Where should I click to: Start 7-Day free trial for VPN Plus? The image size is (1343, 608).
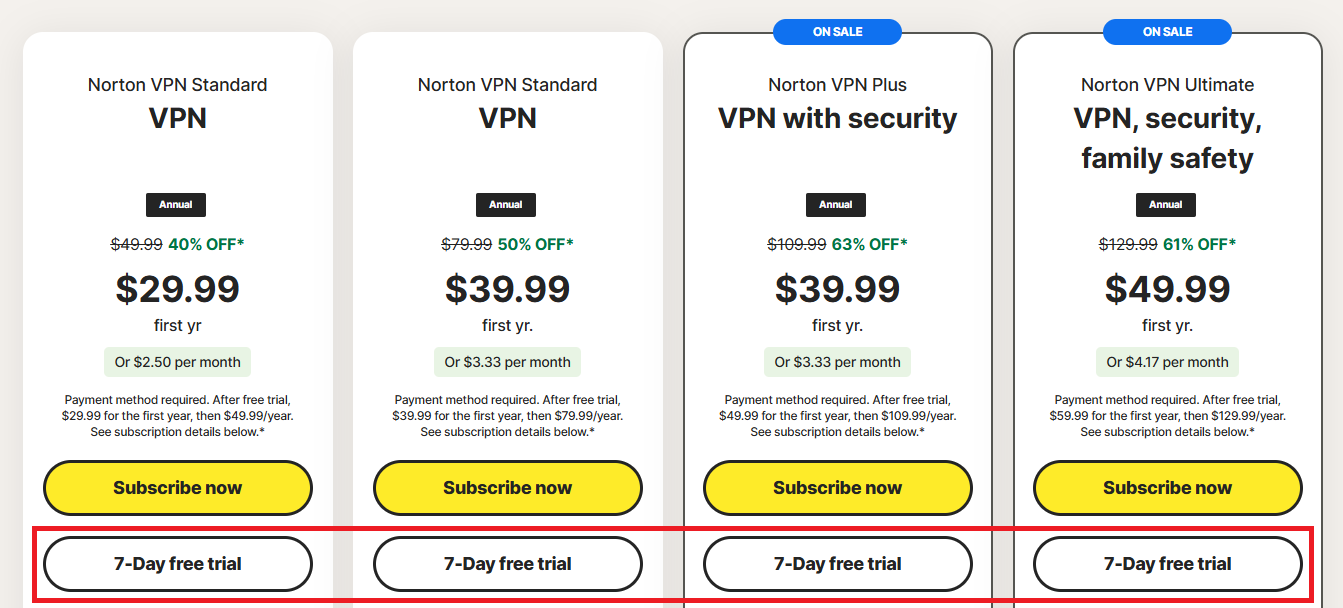point(838,564)
